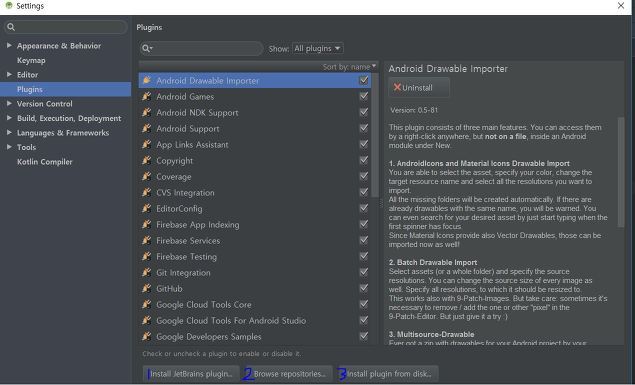The height and width of the screenshot is (385, 635).
Task: Click Install JetBrains plugin button
Action: point(191,374)
